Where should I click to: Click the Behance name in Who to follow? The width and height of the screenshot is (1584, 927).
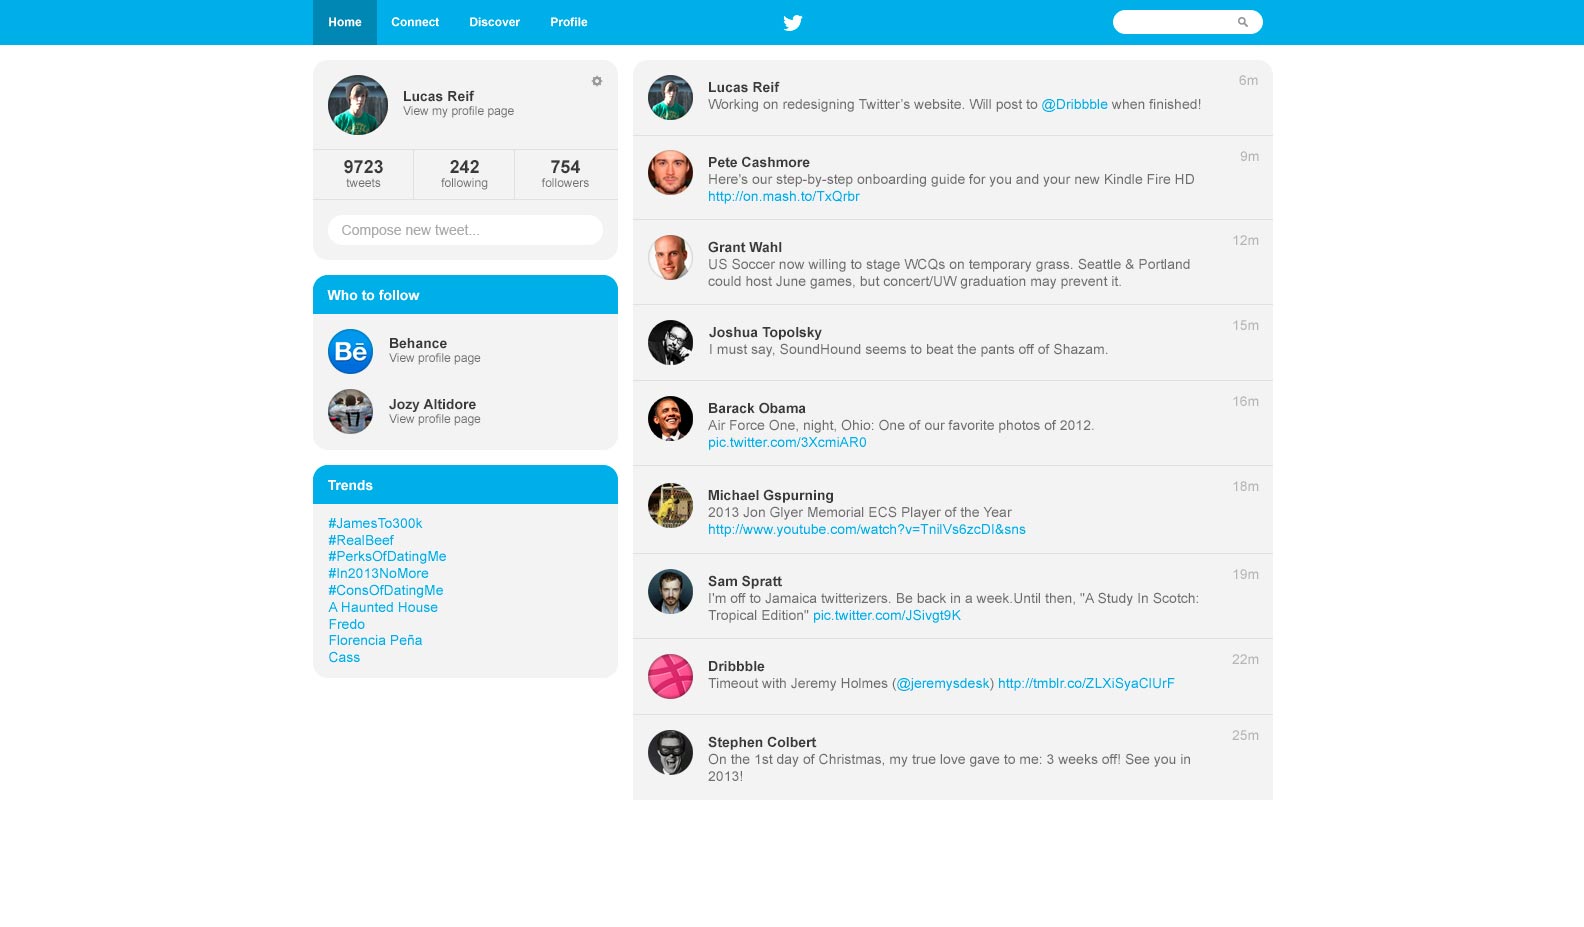[x=418, y=343]
